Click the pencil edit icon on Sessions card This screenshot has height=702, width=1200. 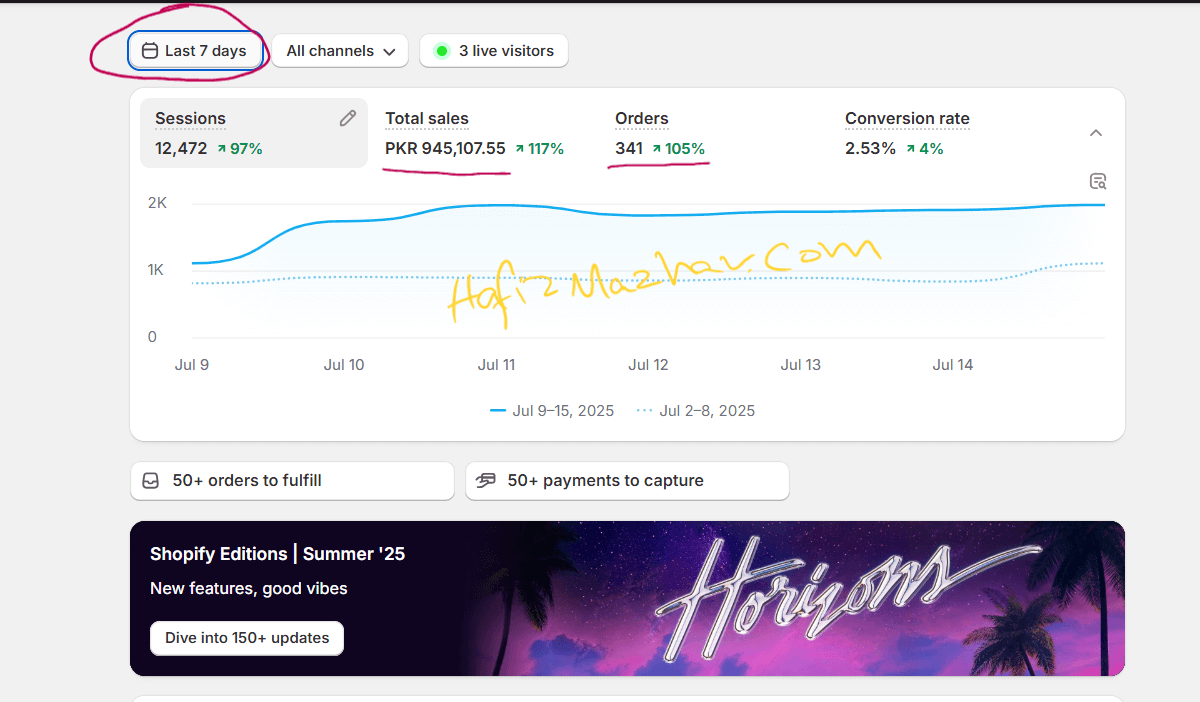click(348, 119)
